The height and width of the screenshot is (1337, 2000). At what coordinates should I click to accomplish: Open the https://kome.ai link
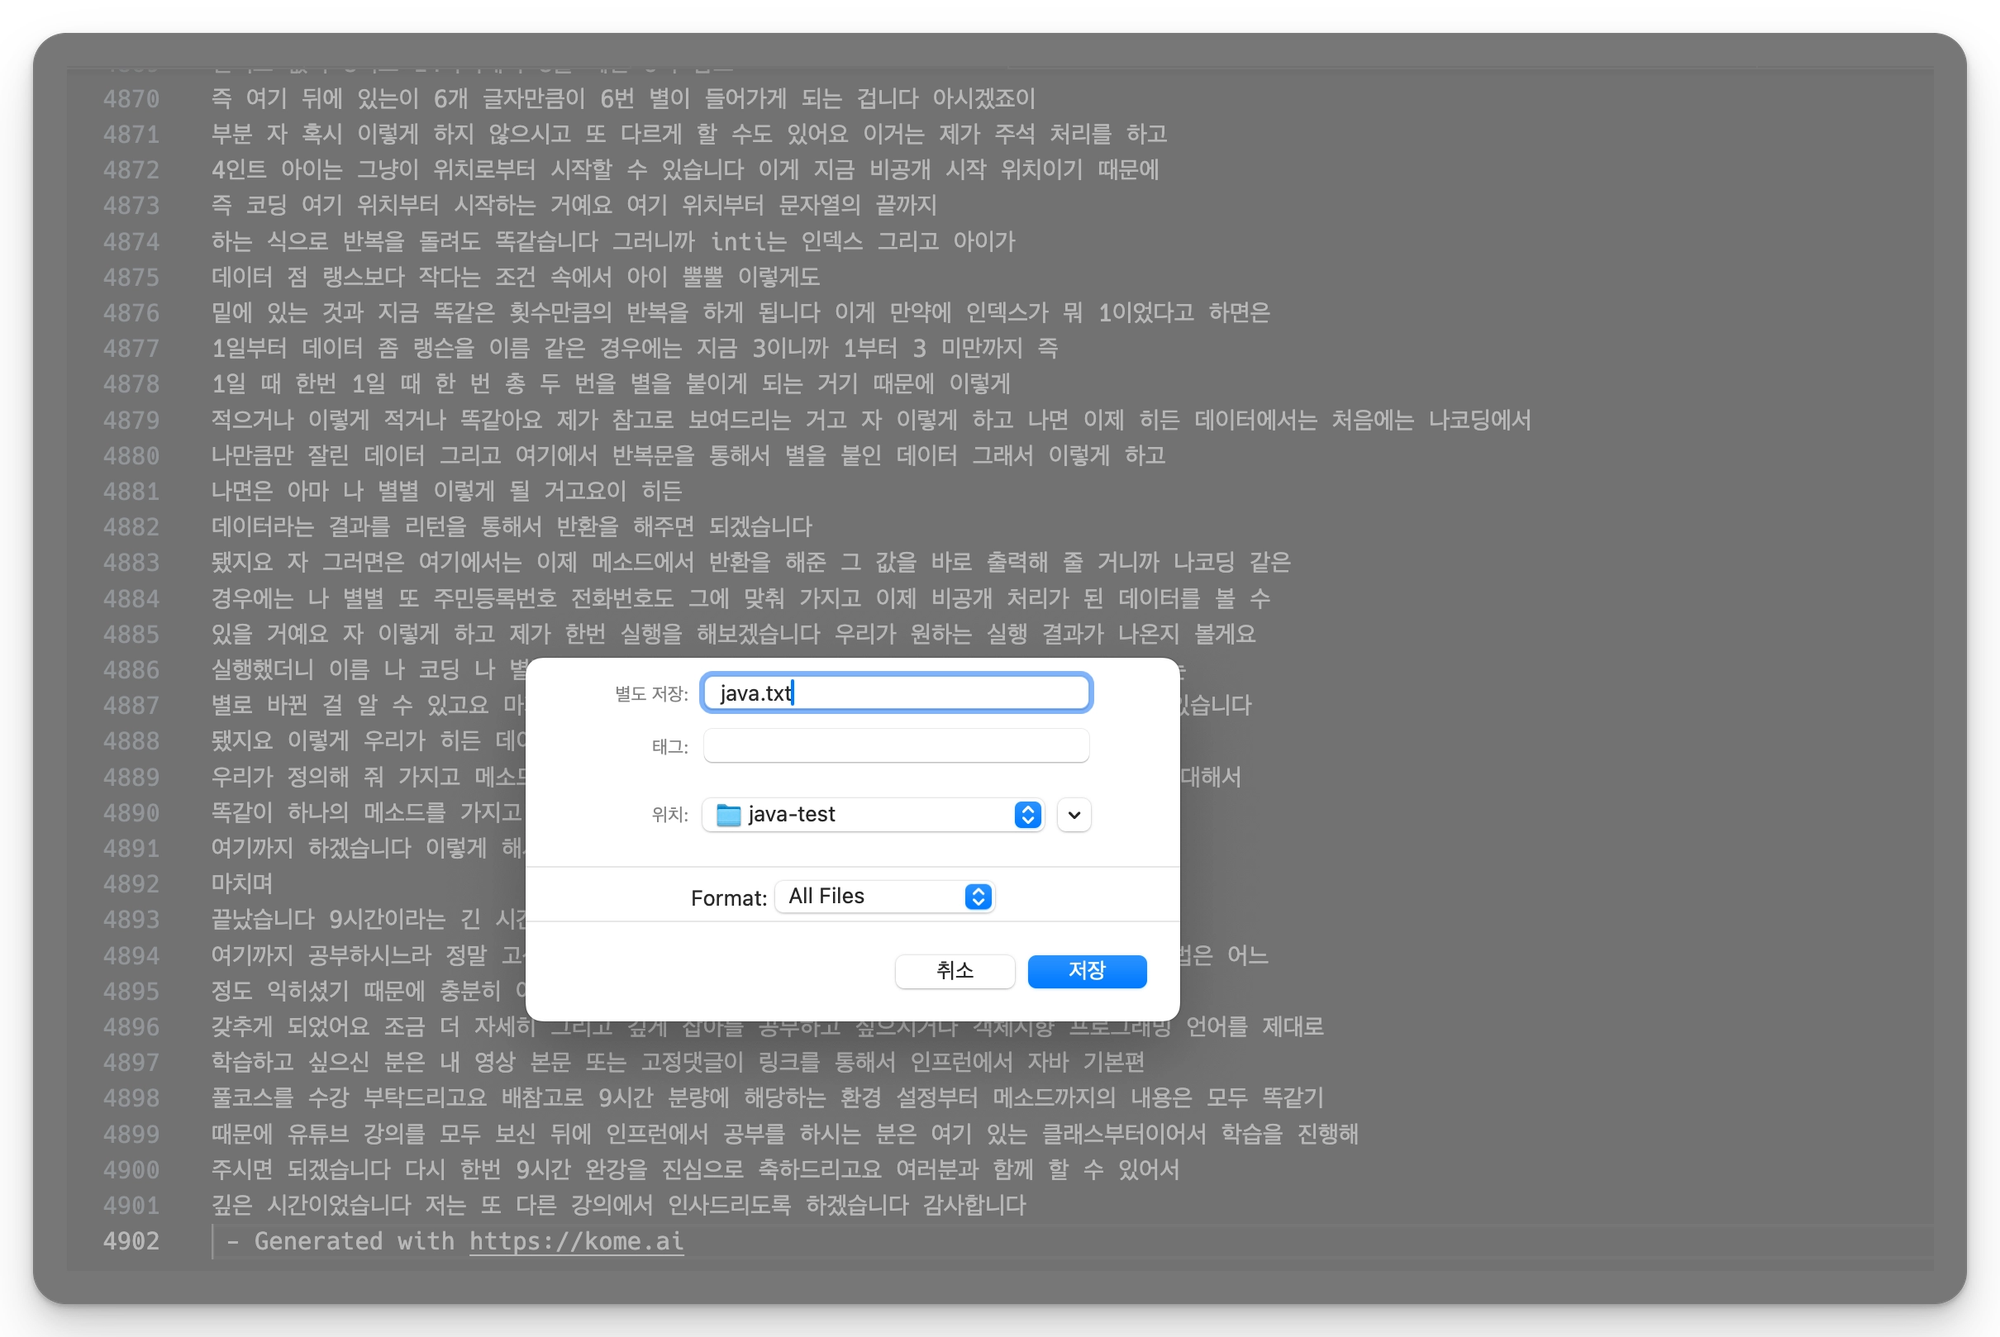(x=576, y=1241)
